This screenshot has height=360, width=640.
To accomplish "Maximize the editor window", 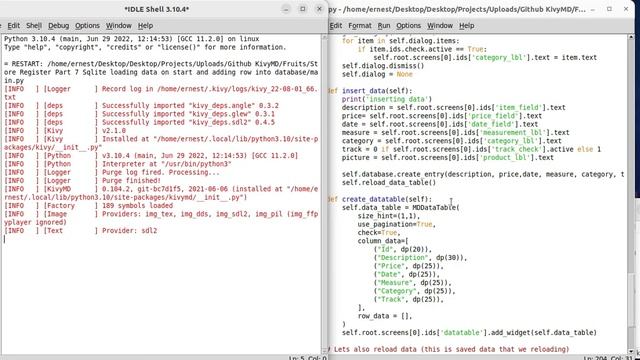I will (609, 9).
